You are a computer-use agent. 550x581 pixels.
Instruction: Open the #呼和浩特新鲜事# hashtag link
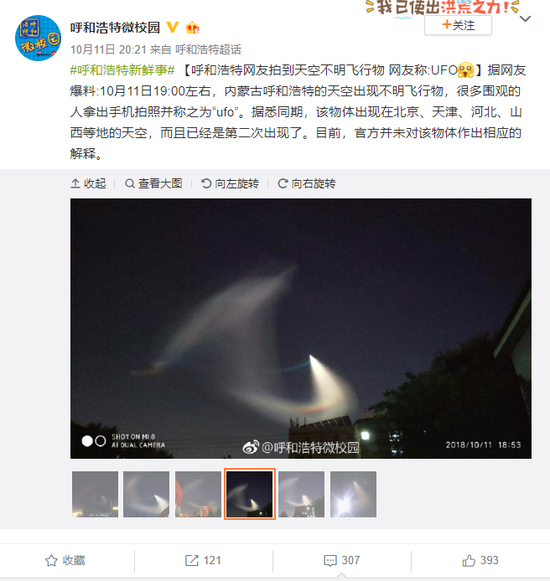[x=122, y=70]
